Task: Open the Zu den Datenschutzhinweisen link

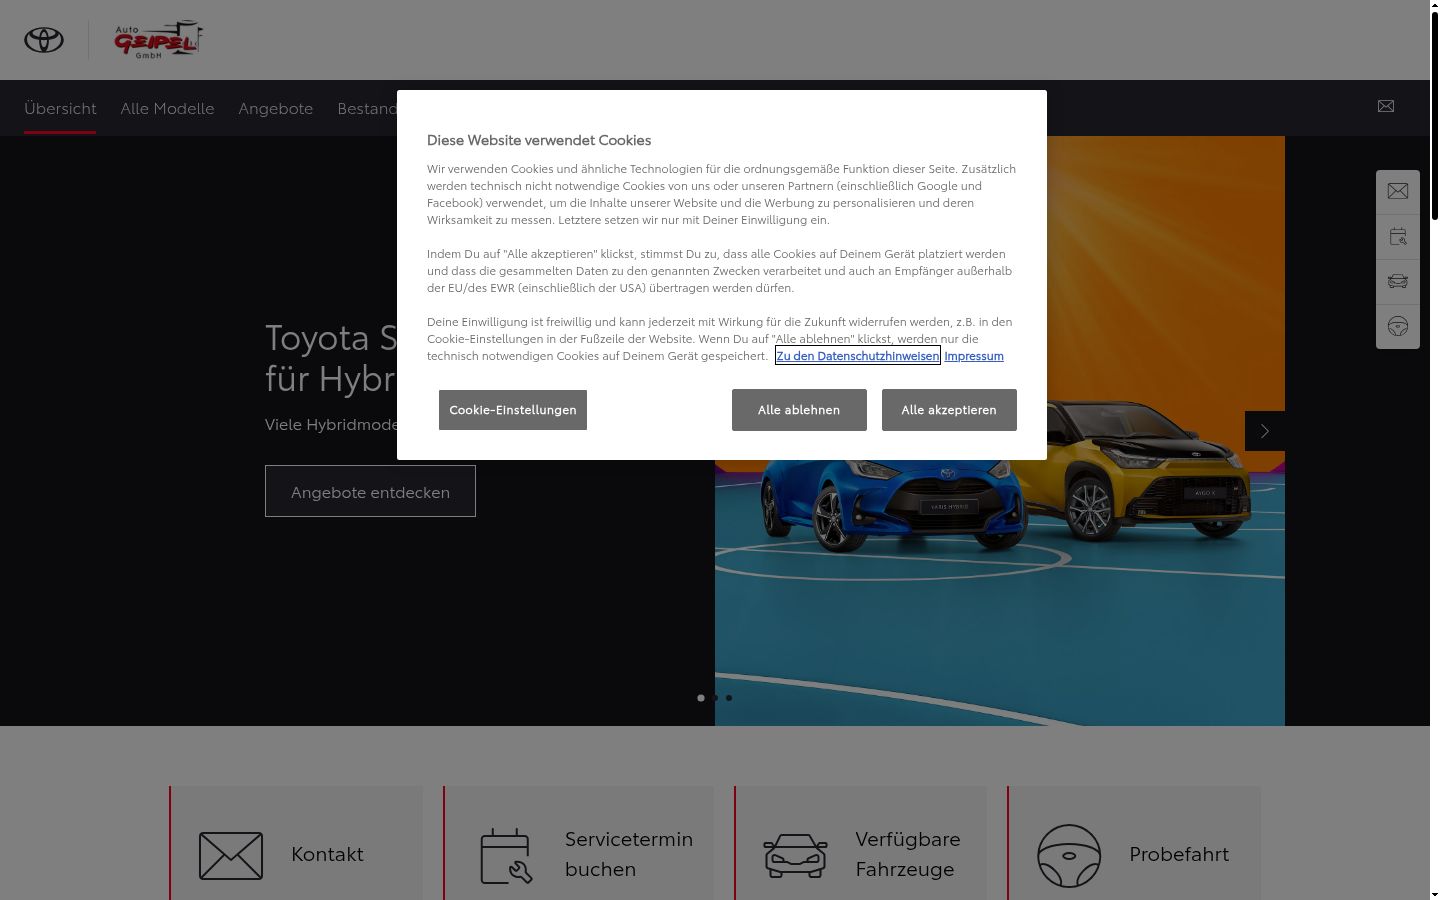Action: [x=858, y=356]
